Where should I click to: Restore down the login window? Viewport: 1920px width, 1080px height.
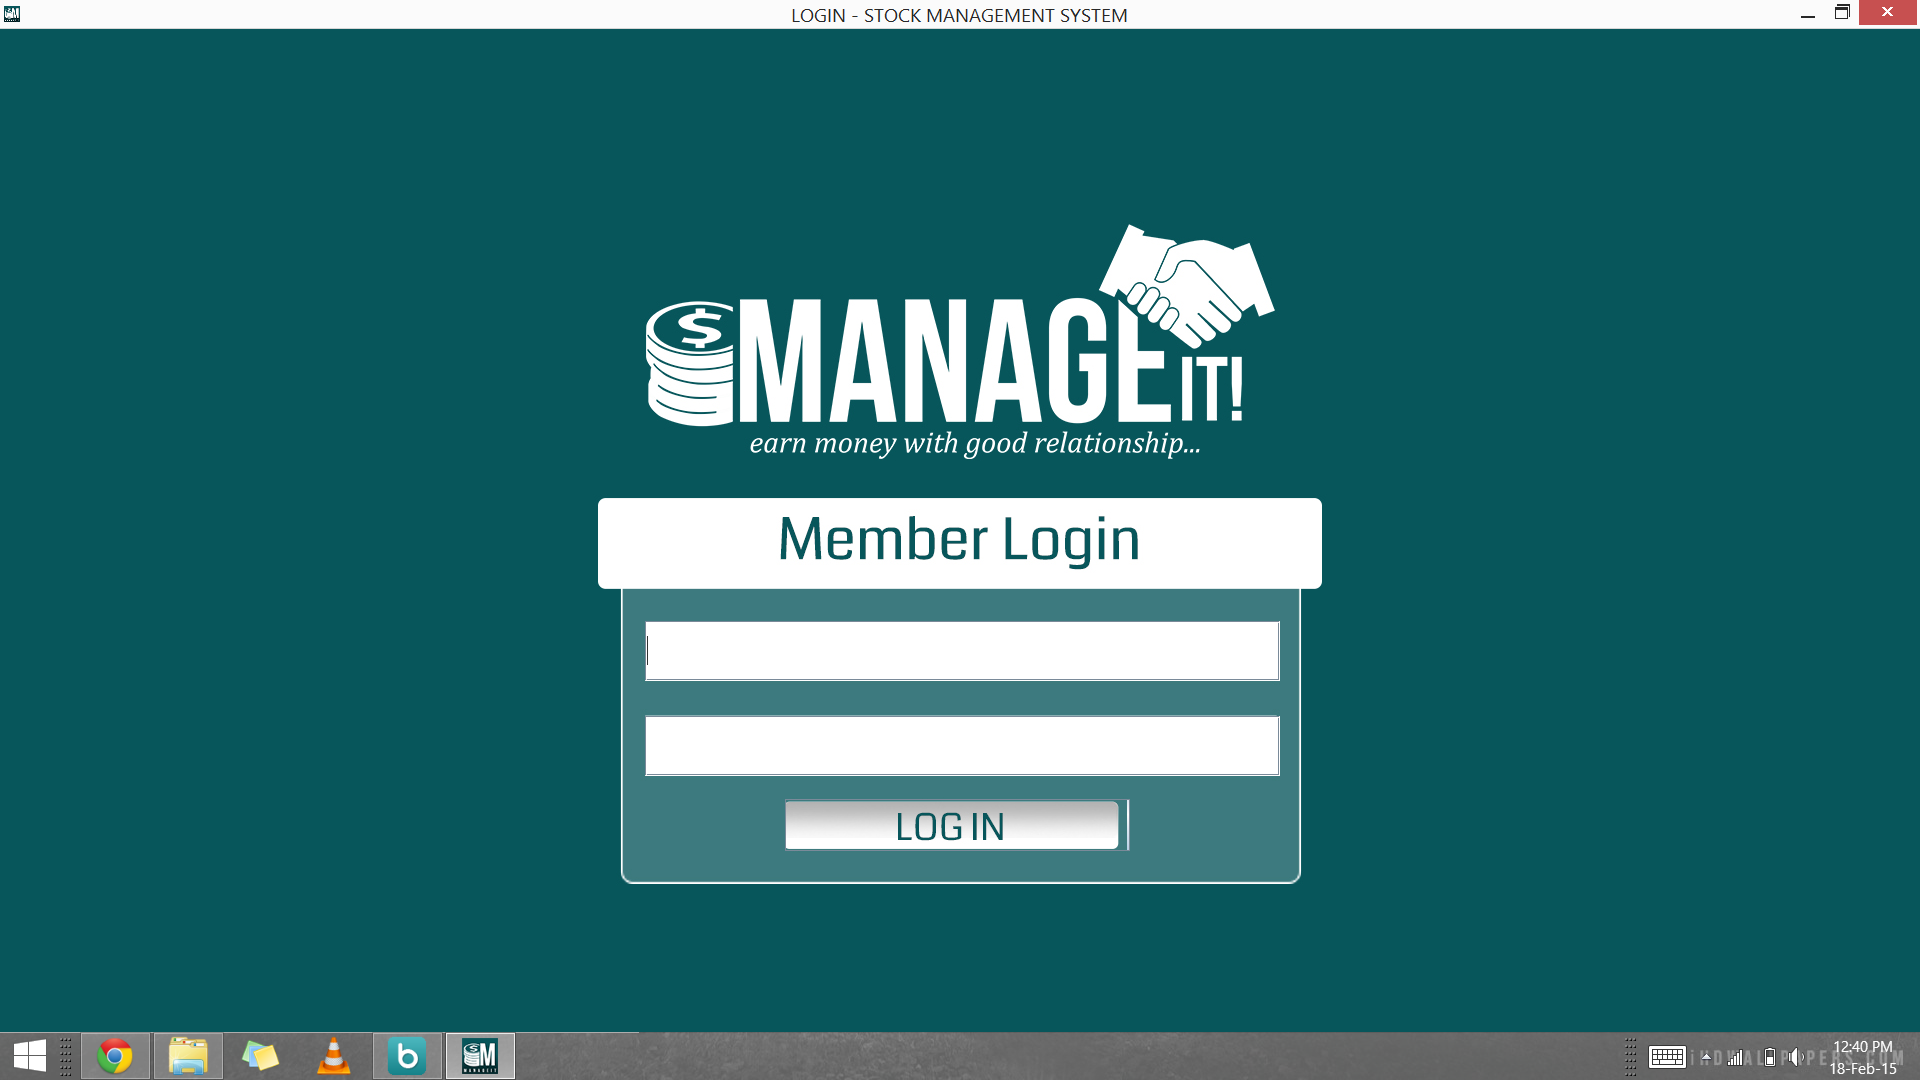[x=1842, y=13]
